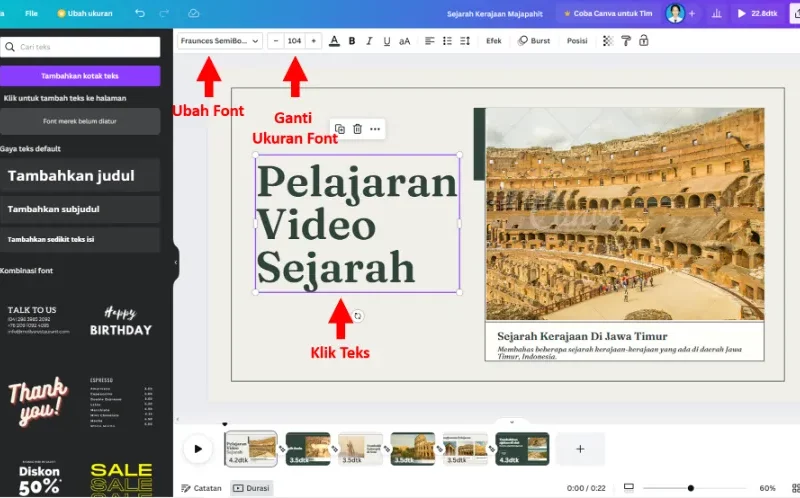Select Font merek belum diatur button
800x498 pixels.
(80, 121)
